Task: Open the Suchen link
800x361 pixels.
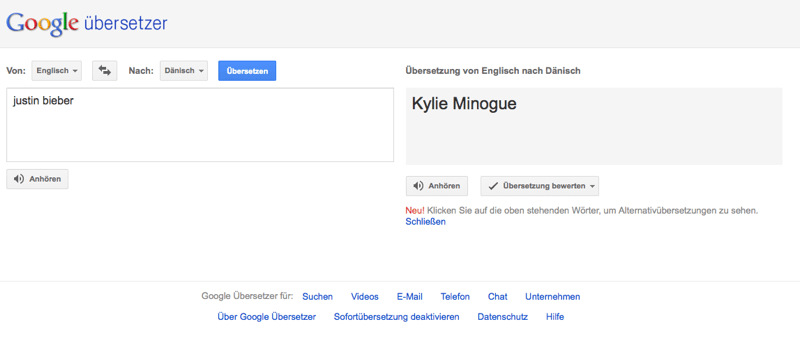Action: (317, 297)
